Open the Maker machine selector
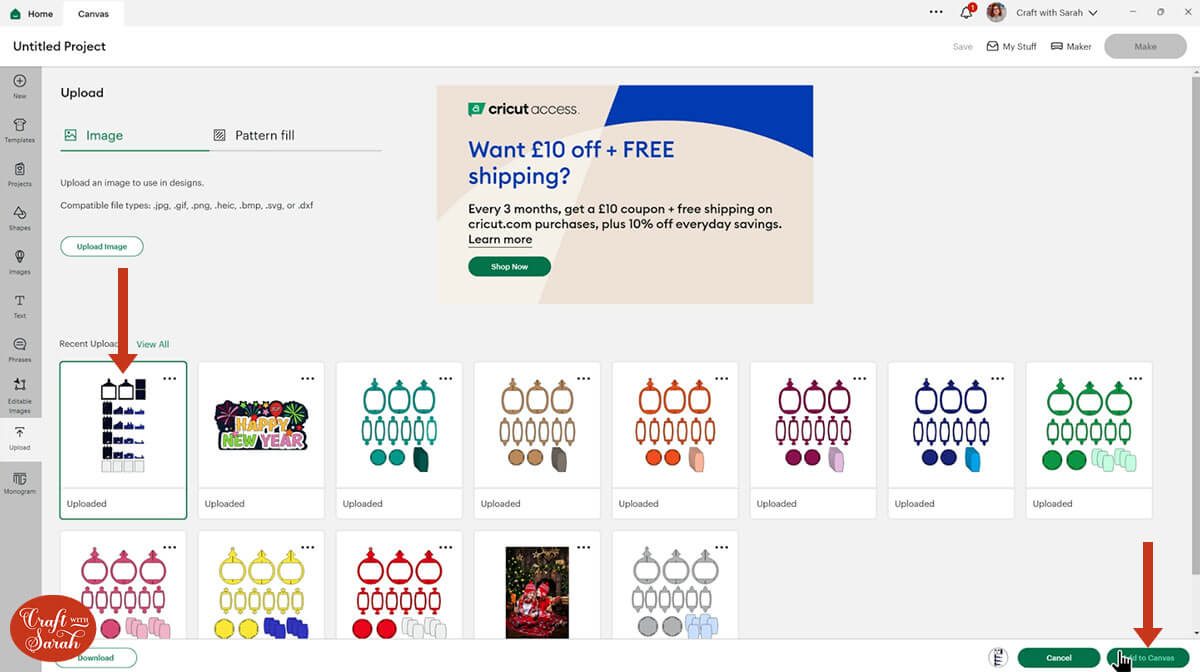The width and height of the screenshot is (1200, 672). click(x=1071, y=46)
